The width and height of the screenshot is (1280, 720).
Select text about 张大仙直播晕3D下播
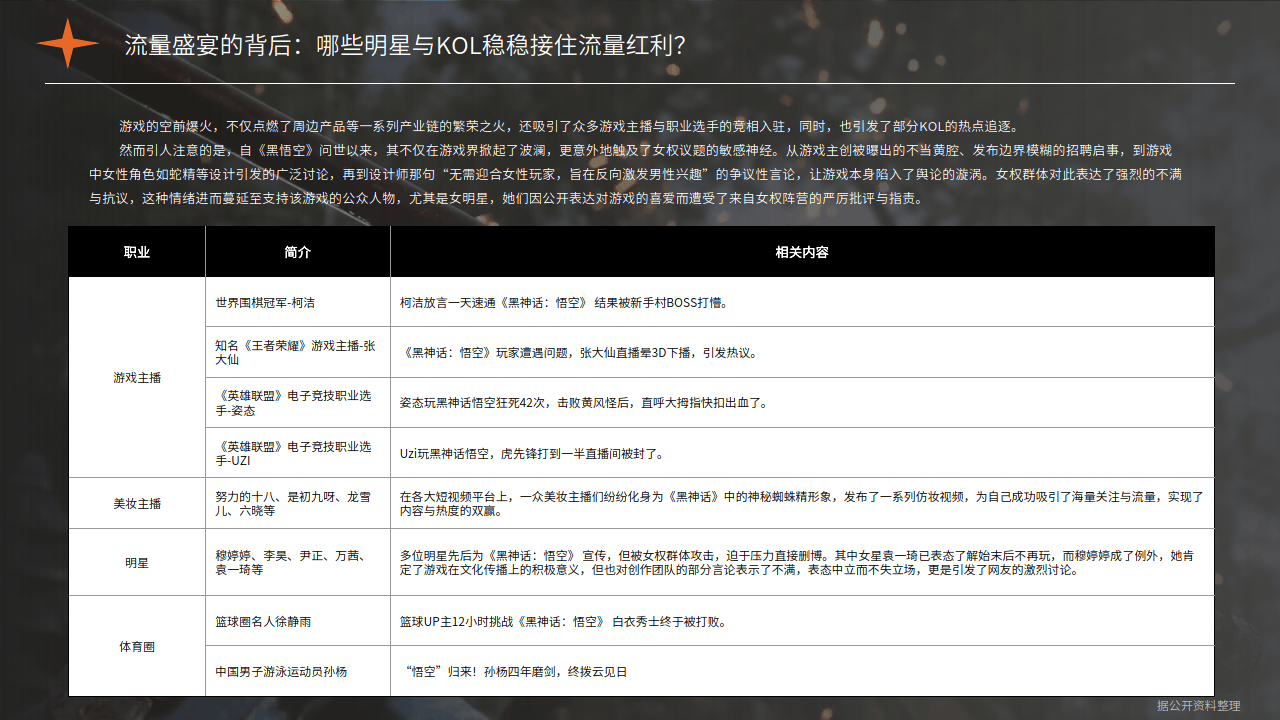point(579,353)
